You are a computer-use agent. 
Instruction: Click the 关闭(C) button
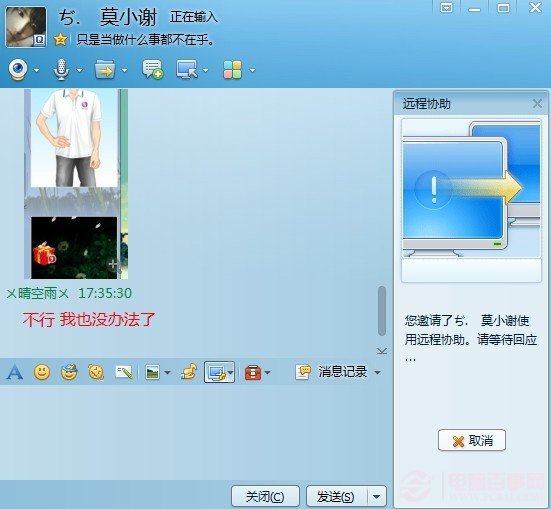point(265,496)
